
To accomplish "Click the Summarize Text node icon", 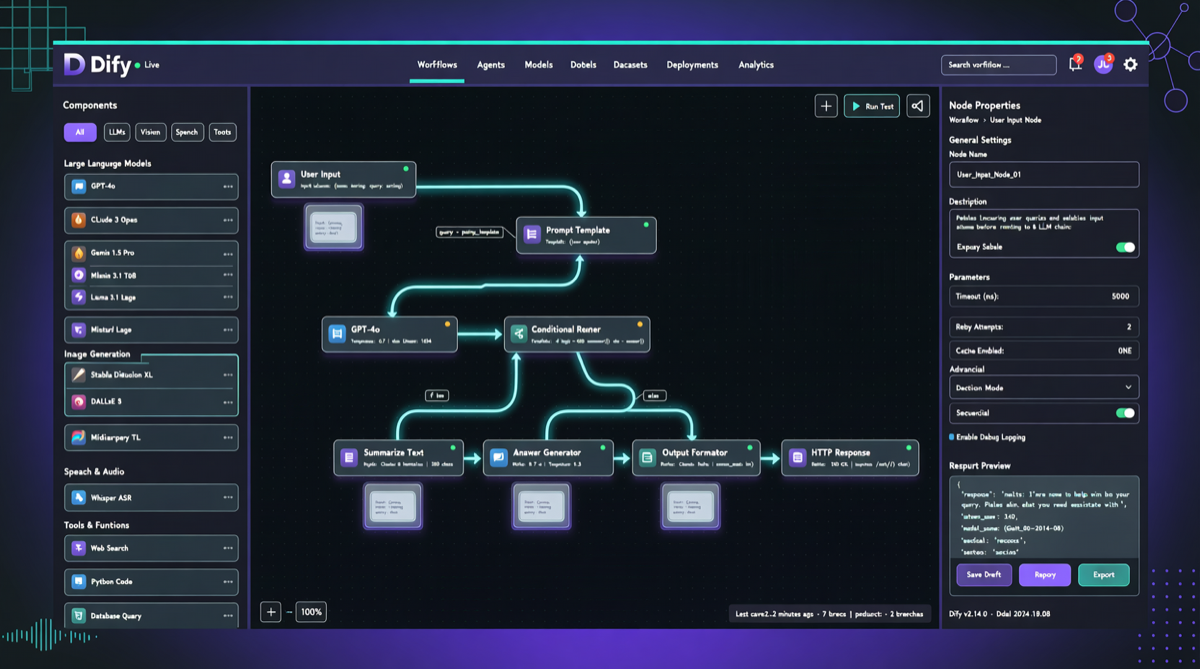I will tap(348, 457).
